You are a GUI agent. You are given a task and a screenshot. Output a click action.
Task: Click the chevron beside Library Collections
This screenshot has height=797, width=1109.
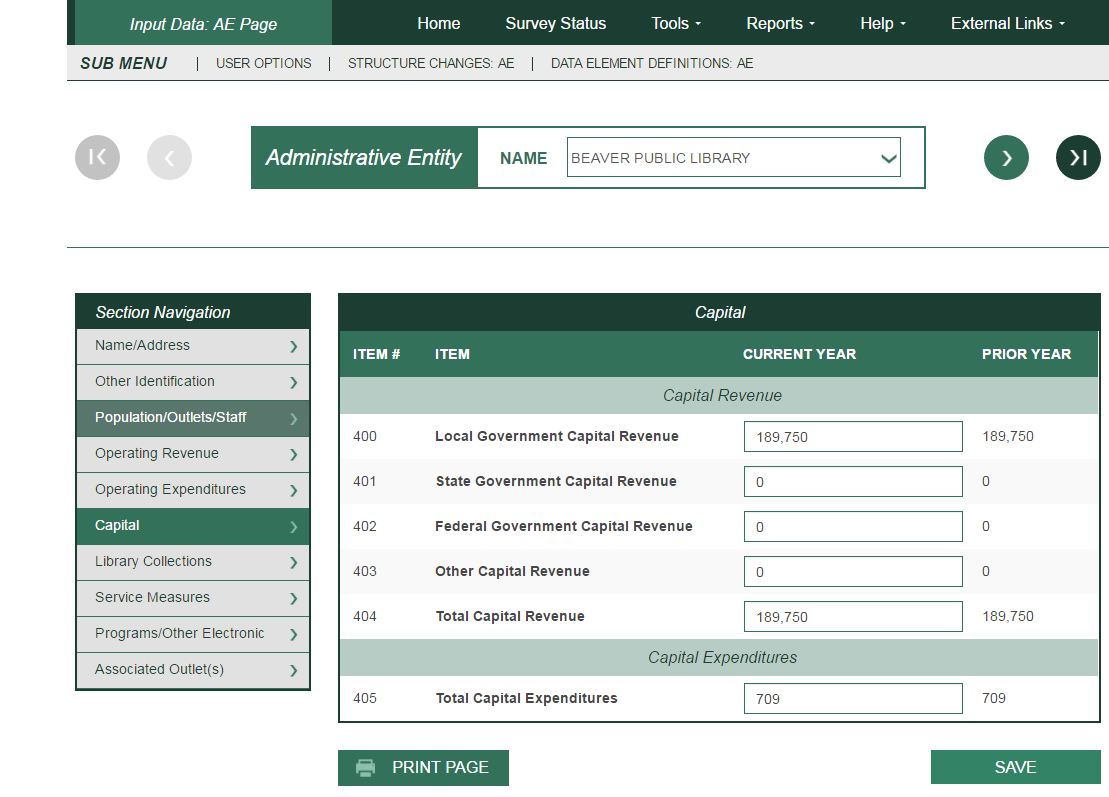point(293,562)
